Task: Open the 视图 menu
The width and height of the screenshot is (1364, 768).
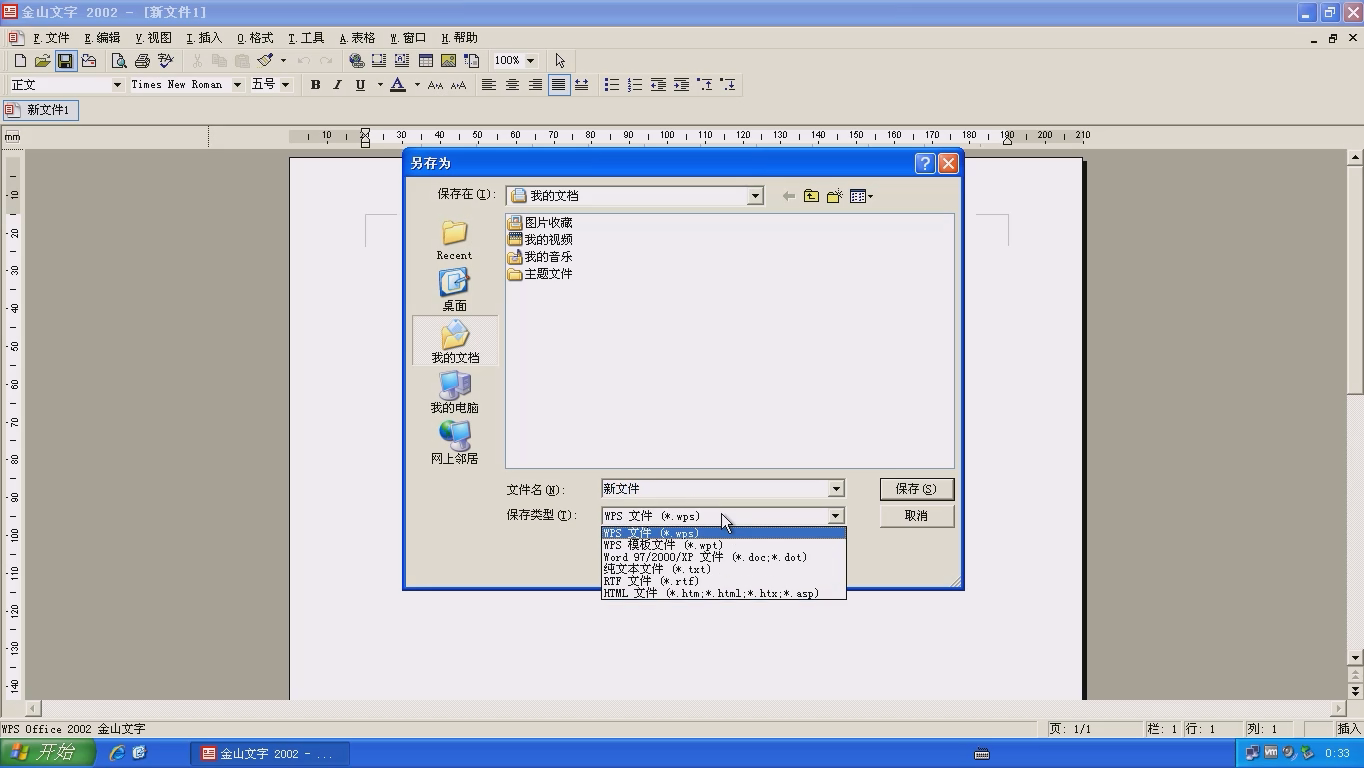Action: click(153, 38)
